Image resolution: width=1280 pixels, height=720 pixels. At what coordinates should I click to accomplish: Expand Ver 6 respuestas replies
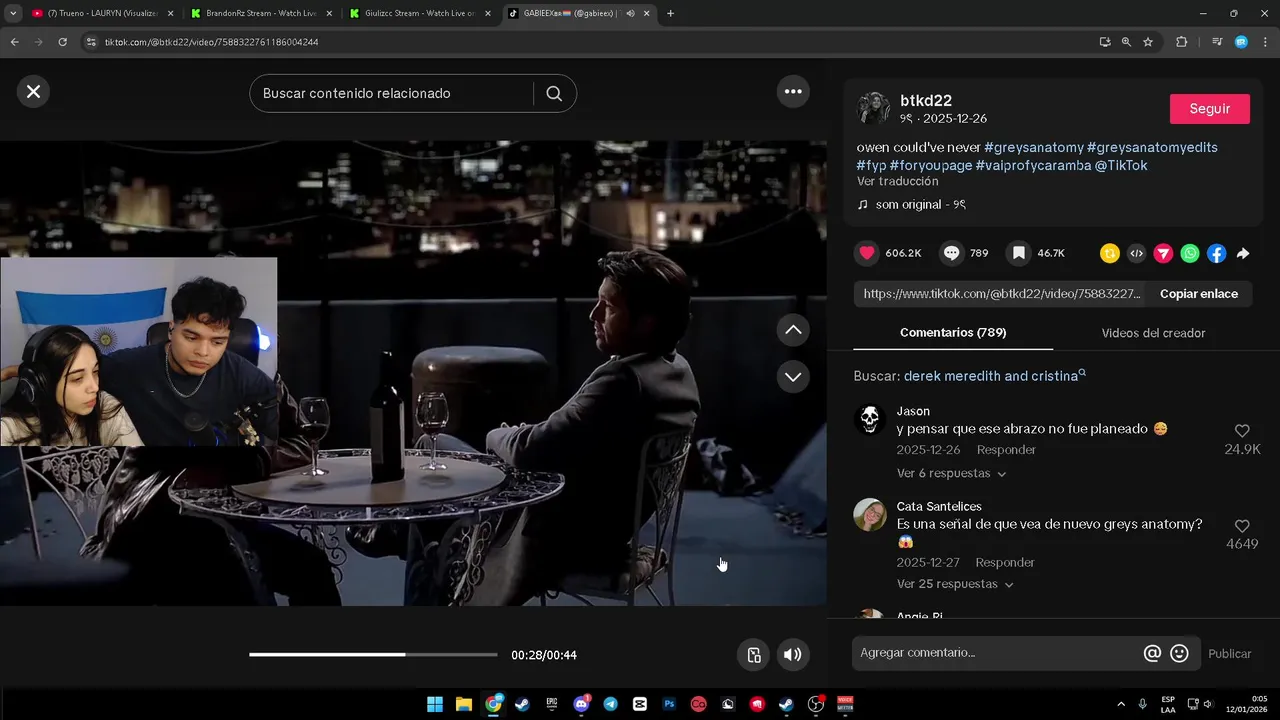(951, 474)
